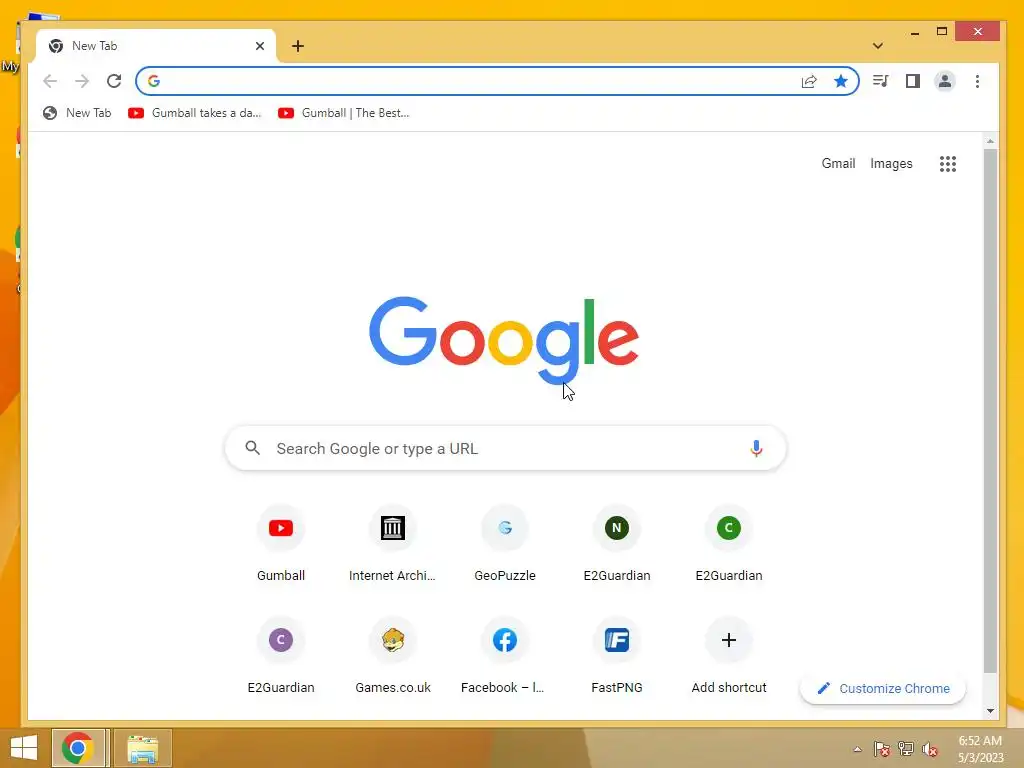Open the E2Guardian shortcut with green C icon
Image resolution: width=1024 pixels, height=768 pixels.
[x=729, y=544]
